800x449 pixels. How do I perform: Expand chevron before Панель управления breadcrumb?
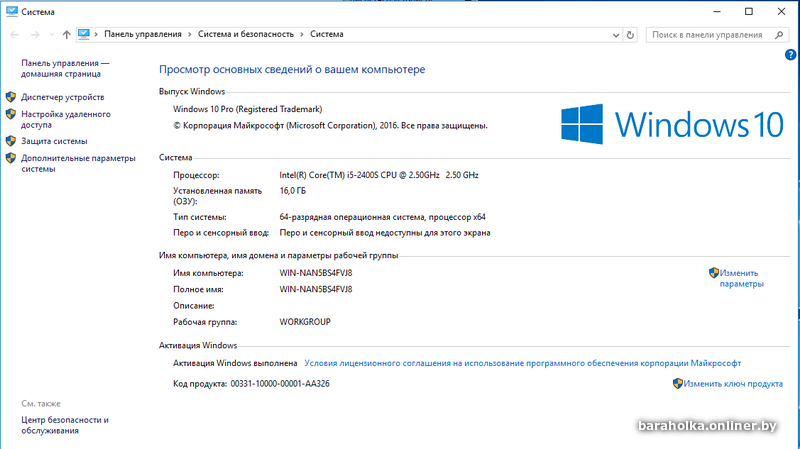[x=96, y=34]
